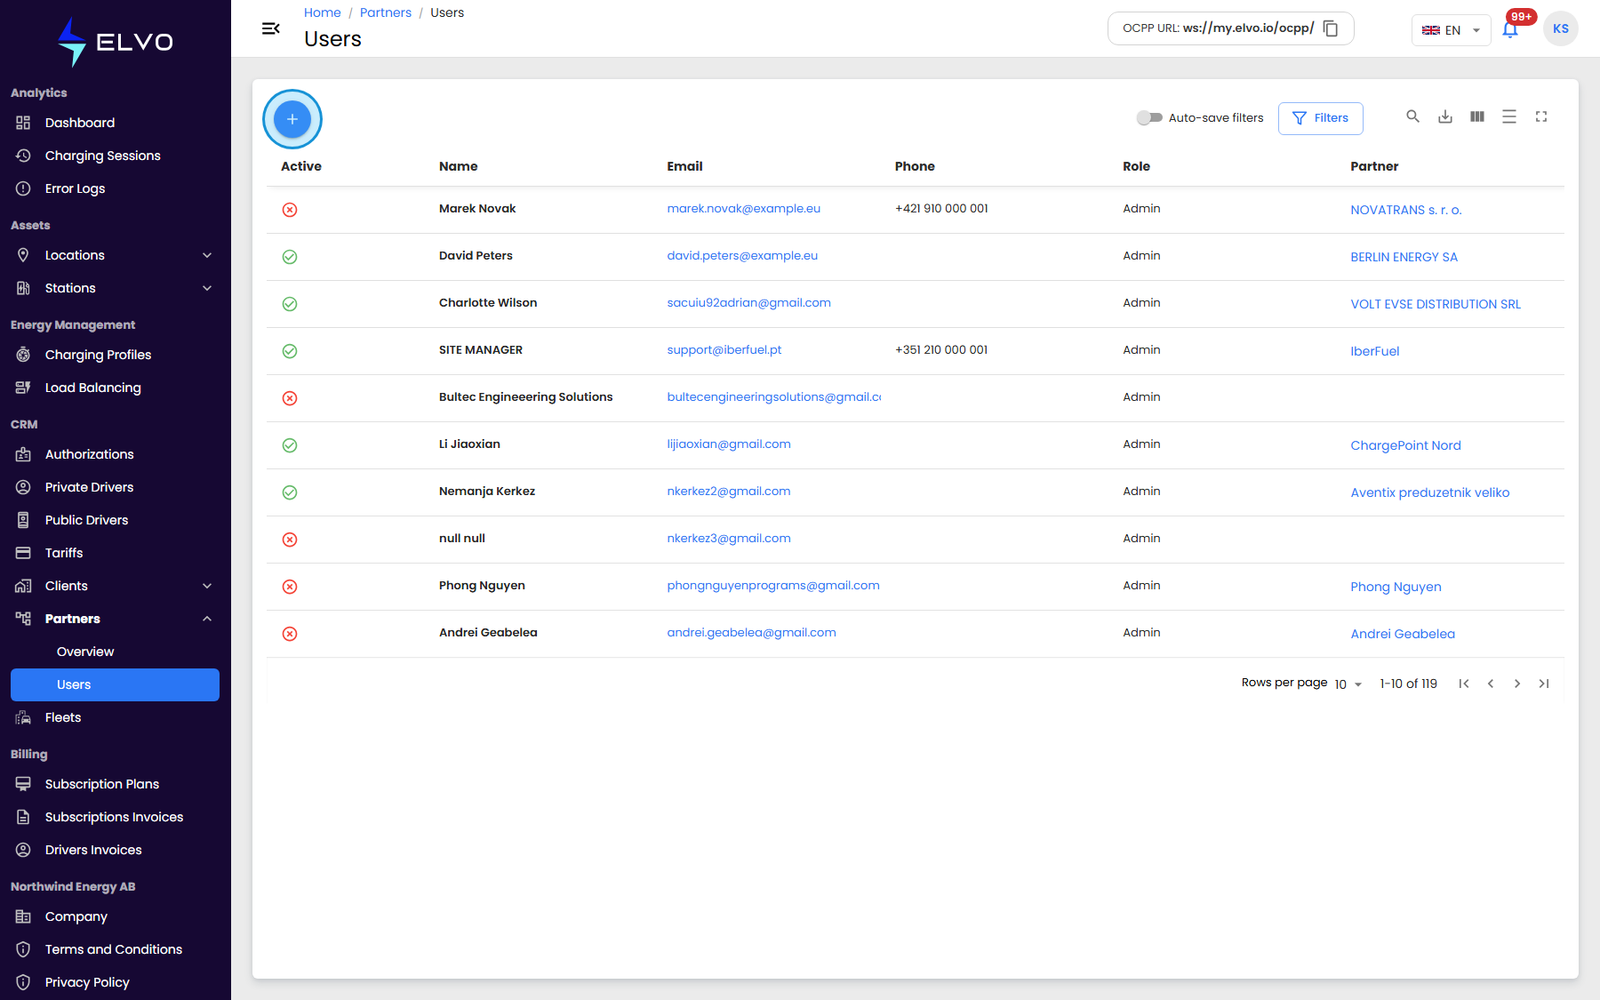Image resolution: width=1600 pixels, height=1000 pixels.
Task: Open Partners Overview submenu item
Action: pyautogui.click(x=115, y=652)
